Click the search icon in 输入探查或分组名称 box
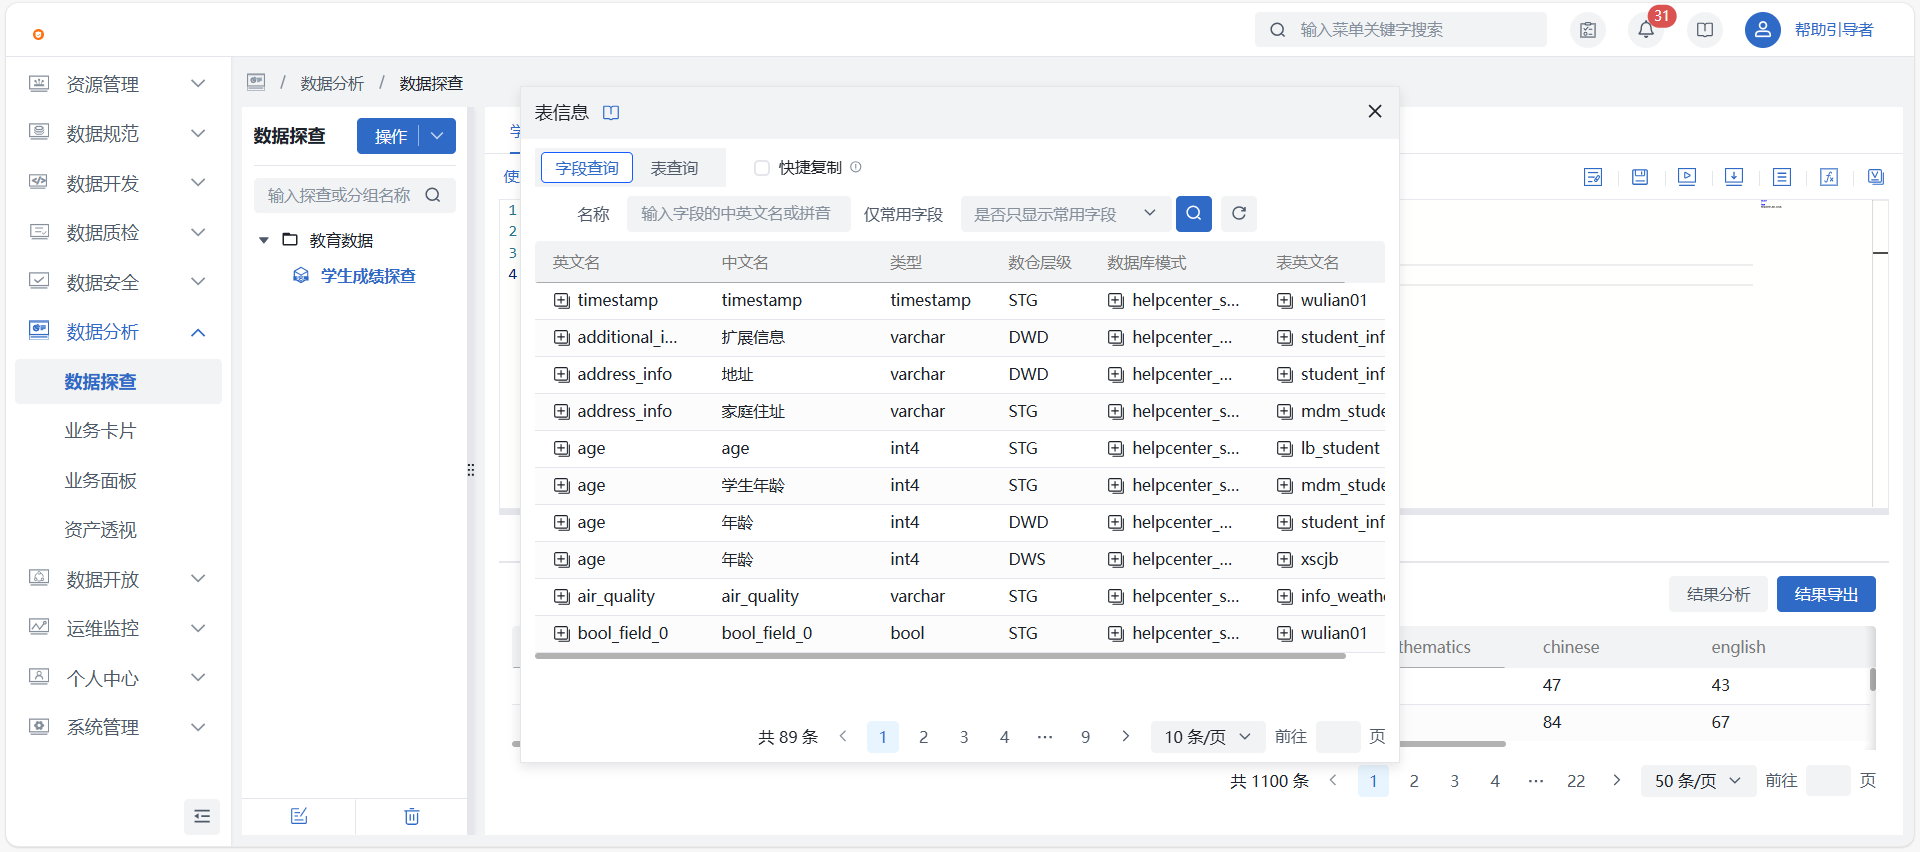 click(433, 195)
